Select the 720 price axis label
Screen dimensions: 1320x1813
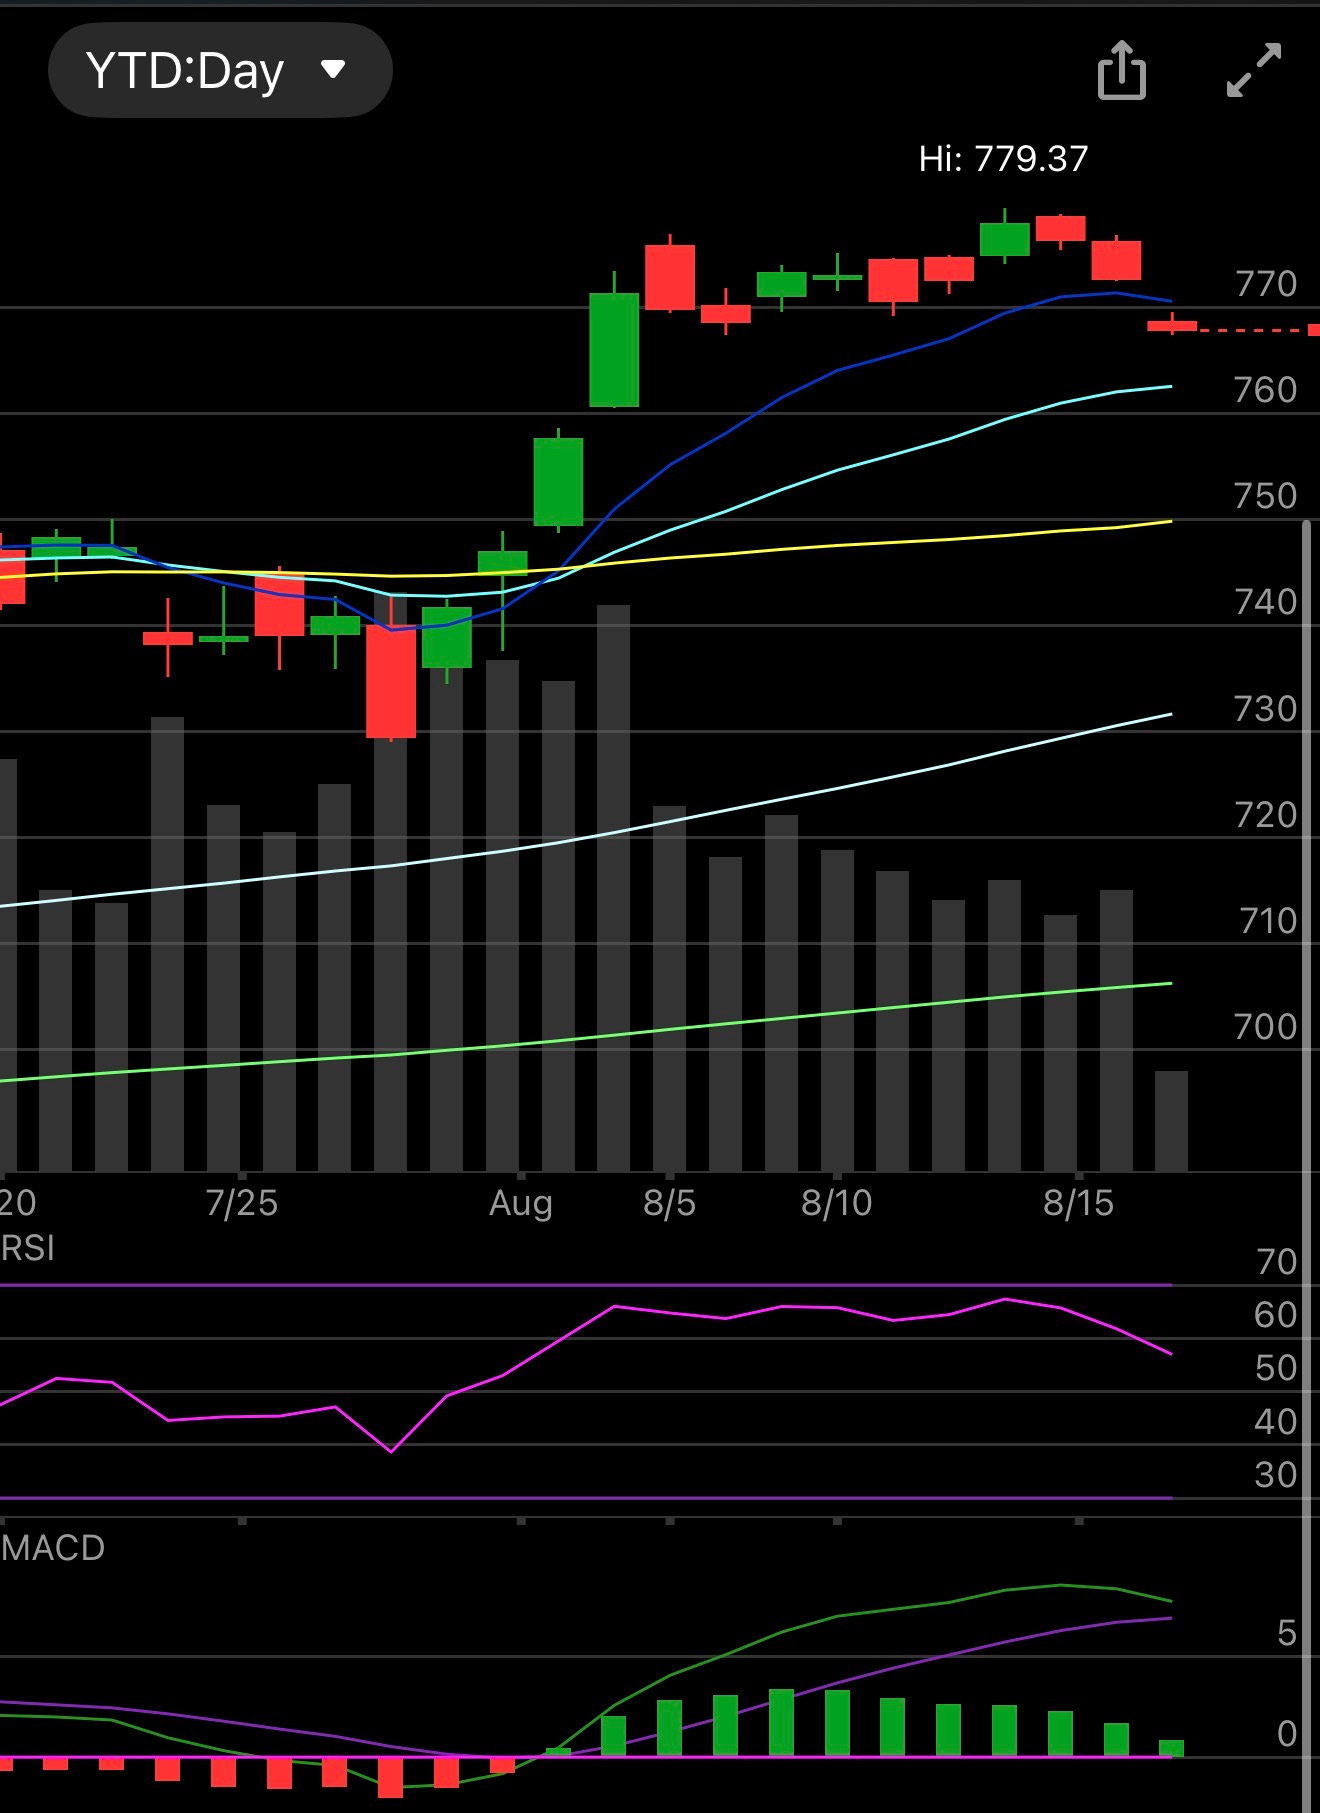[1266, 815]
